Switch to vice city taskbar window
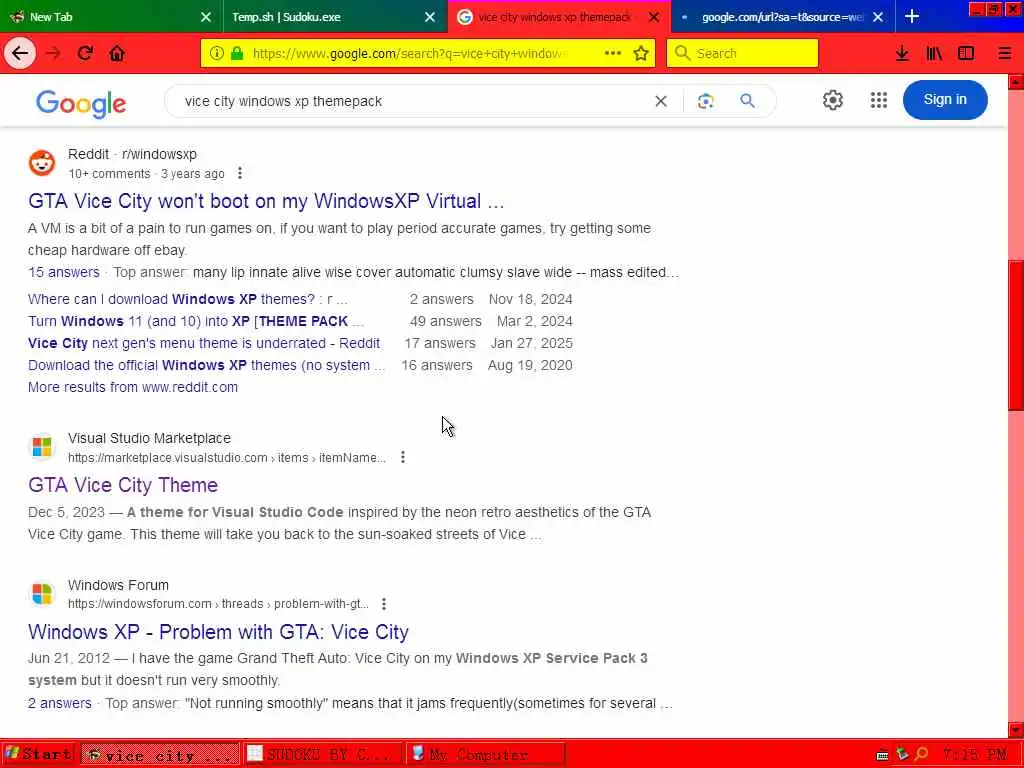 161,754
